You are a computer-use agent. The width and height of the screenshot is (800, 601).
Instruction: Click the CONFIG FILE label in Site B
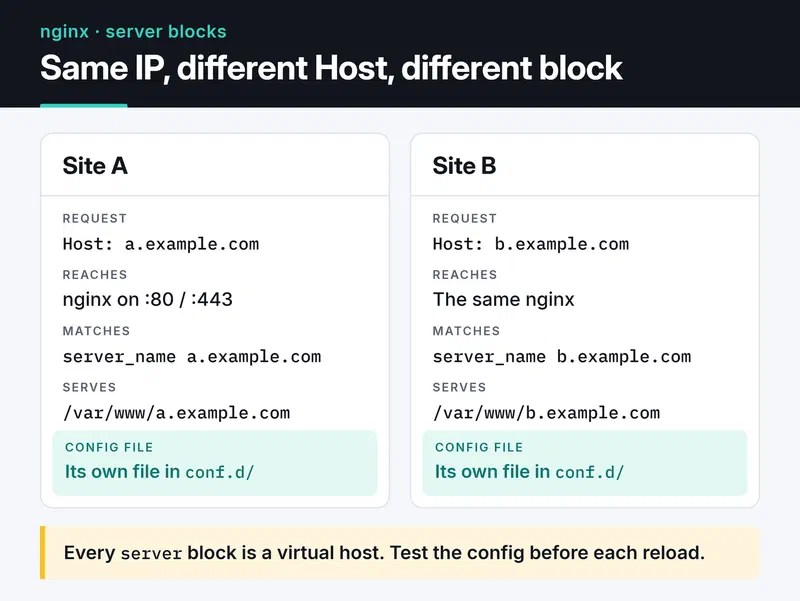click(479, 447)
